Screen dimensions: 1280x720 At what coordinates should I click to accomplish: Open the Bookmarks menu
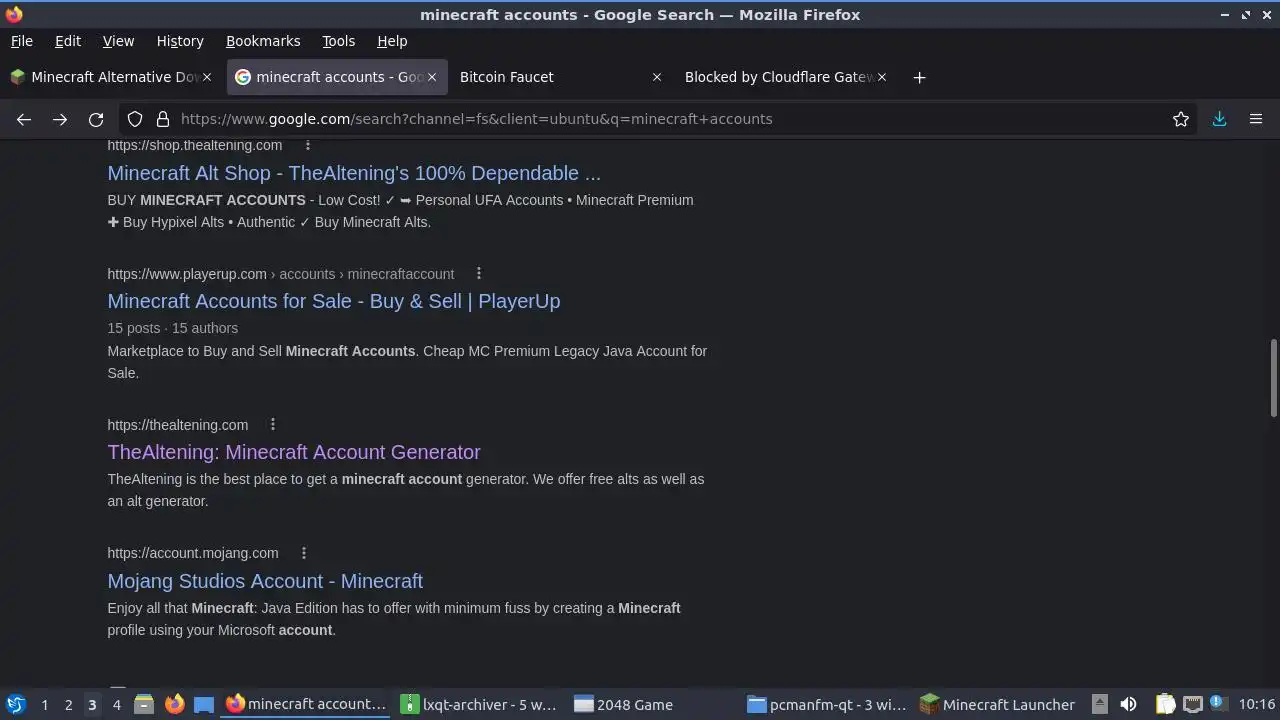pos(263,41)
